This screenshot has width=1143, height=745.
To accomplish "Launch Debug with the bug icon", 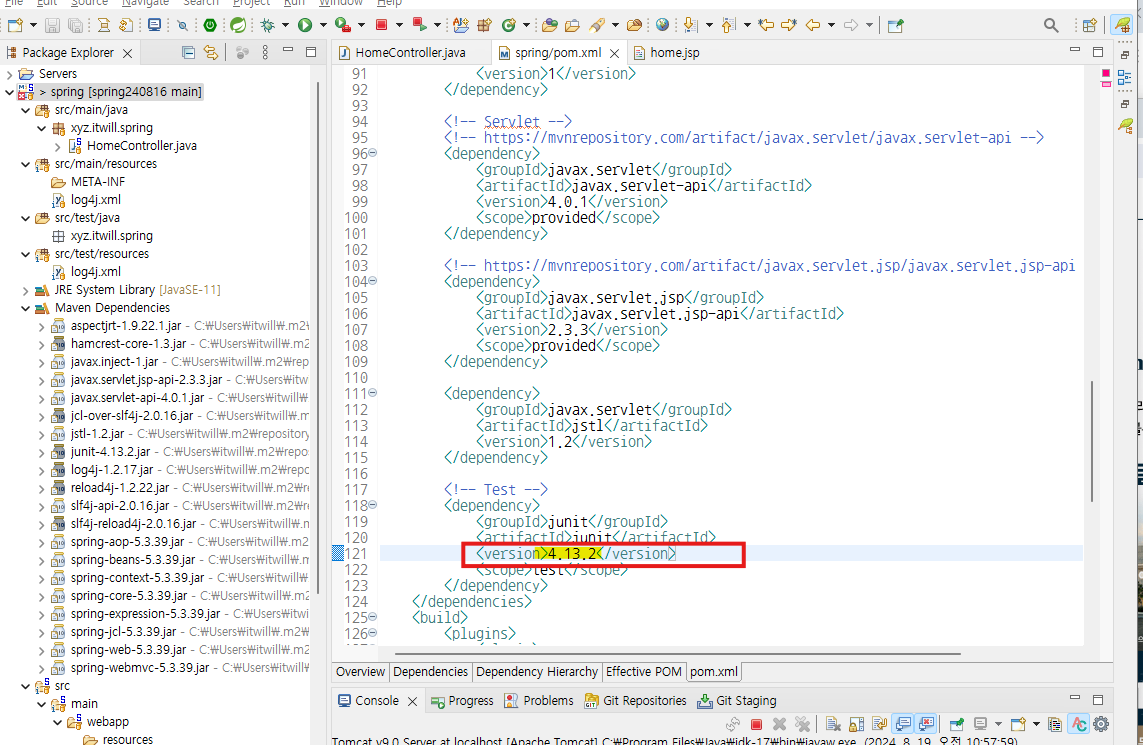I will 268,26.
